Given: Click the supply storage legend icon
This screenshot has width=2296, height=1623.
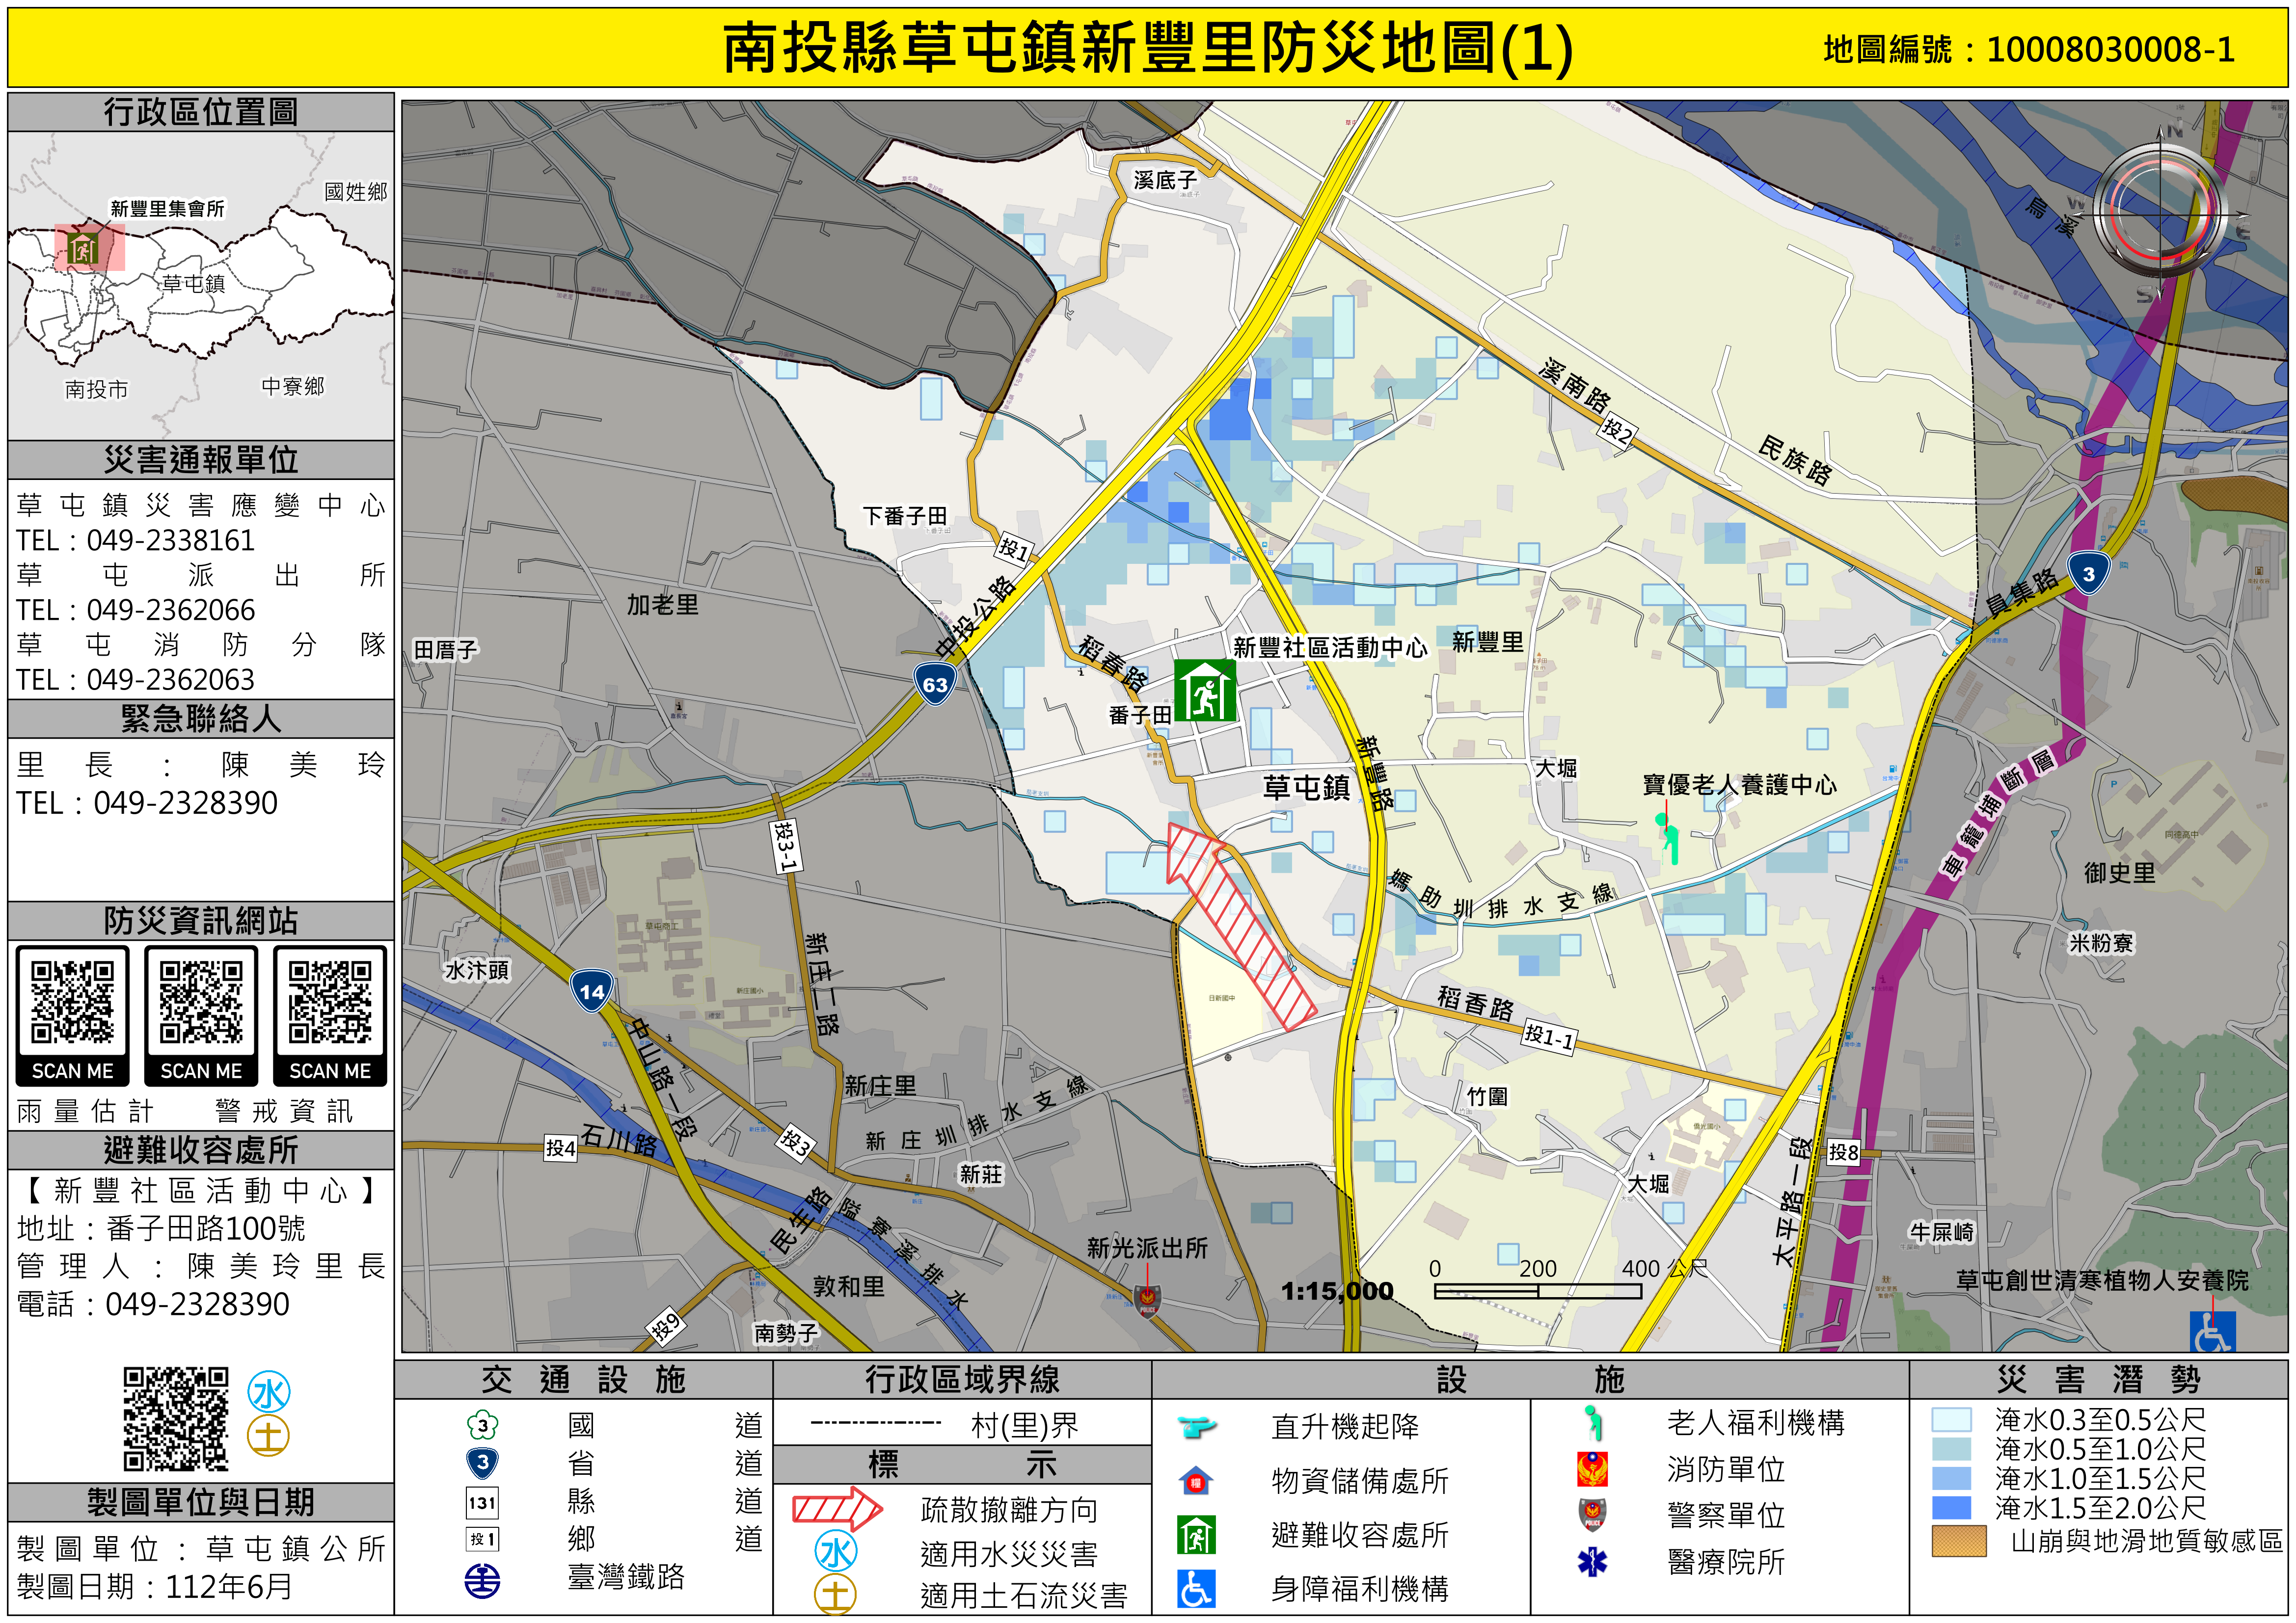Looking at the screenshot, I should pos(1196,1480).
